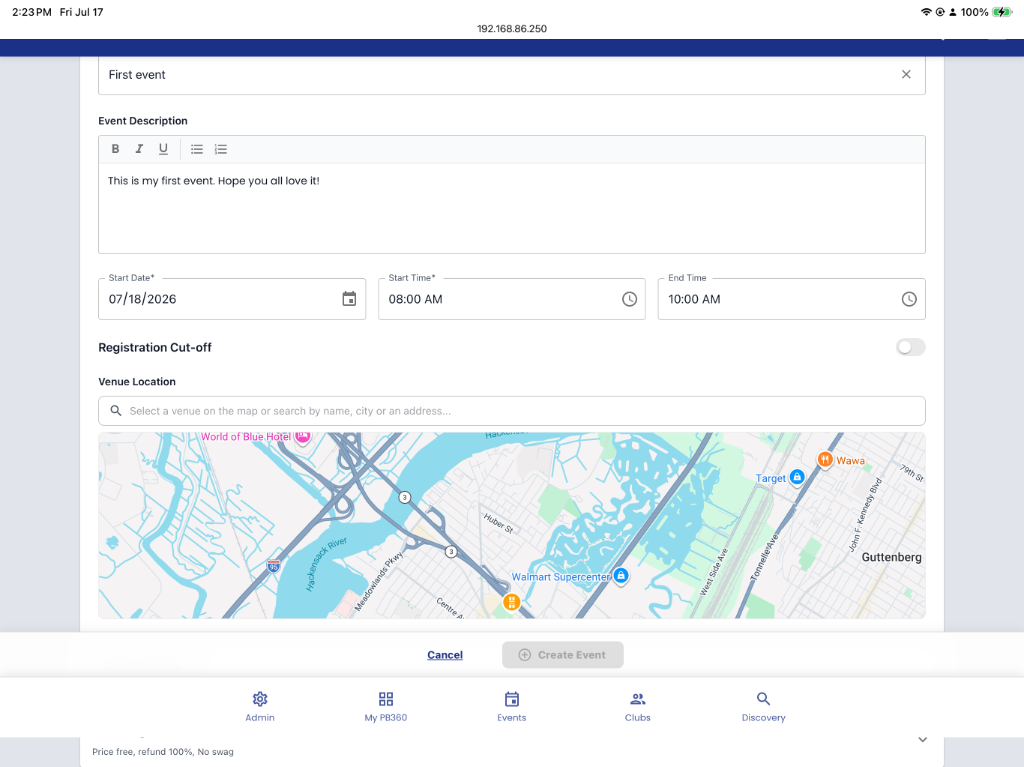
Task: Select the Walmart Supercenter map marker
Action: [x=621, y=576]
